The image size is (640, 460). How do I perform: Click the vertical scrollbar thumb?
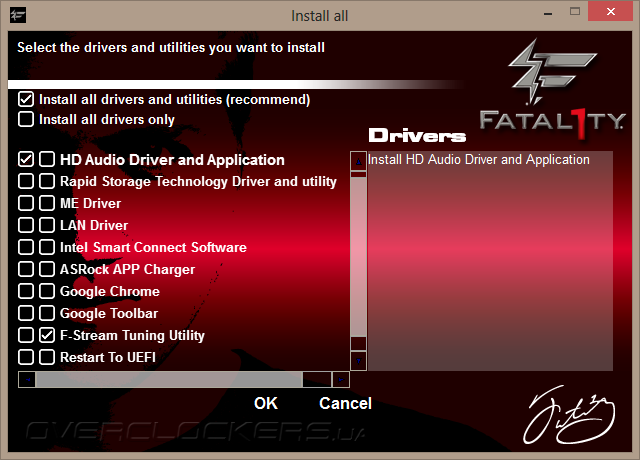click(x=358, y=257)
